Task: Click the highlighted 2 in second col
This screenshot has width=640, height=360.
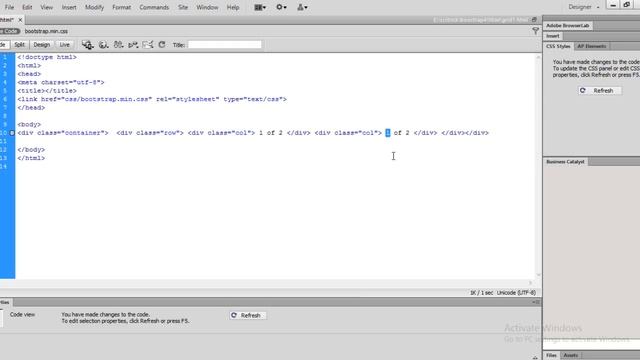Action: (x=388, y=133)
